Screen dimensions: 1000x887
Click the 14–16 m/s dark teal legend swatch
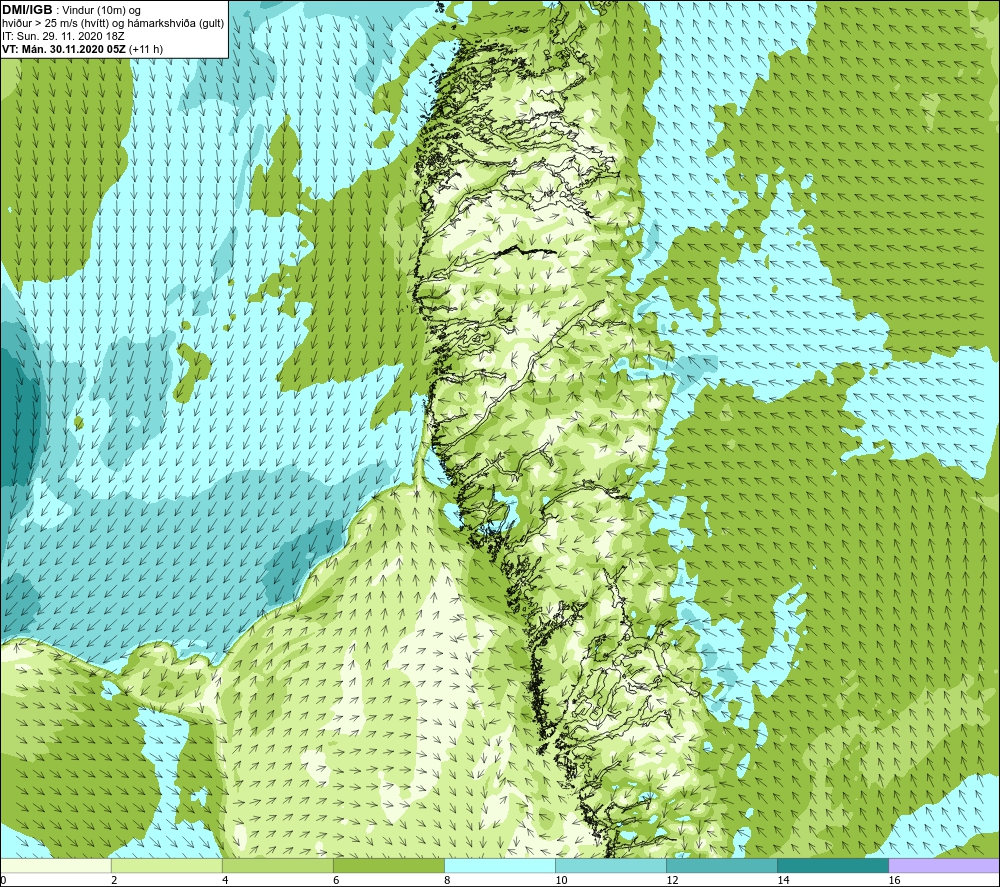[x=833, y=866]
